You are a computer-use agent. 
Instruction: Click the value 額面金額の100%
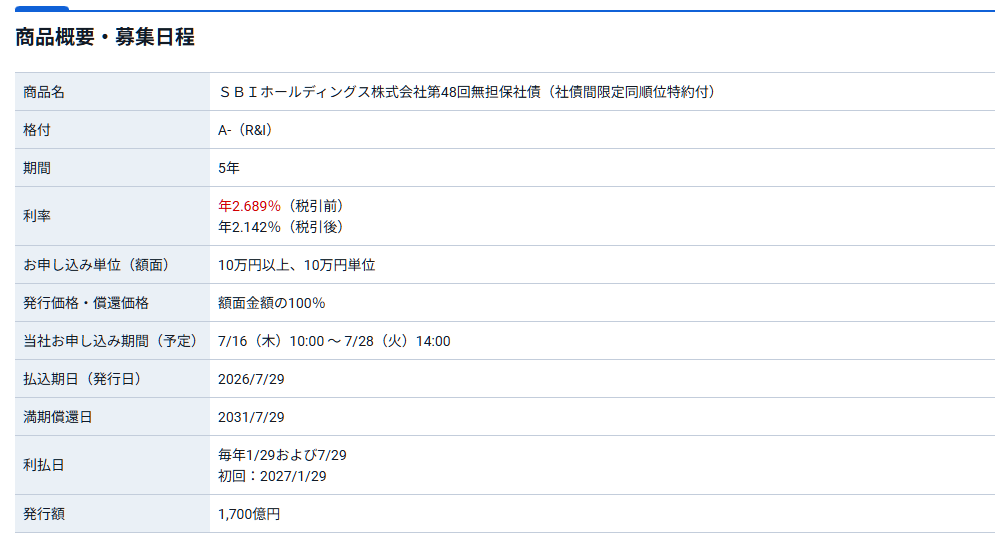pyautogui.click(x=272, y=303)
